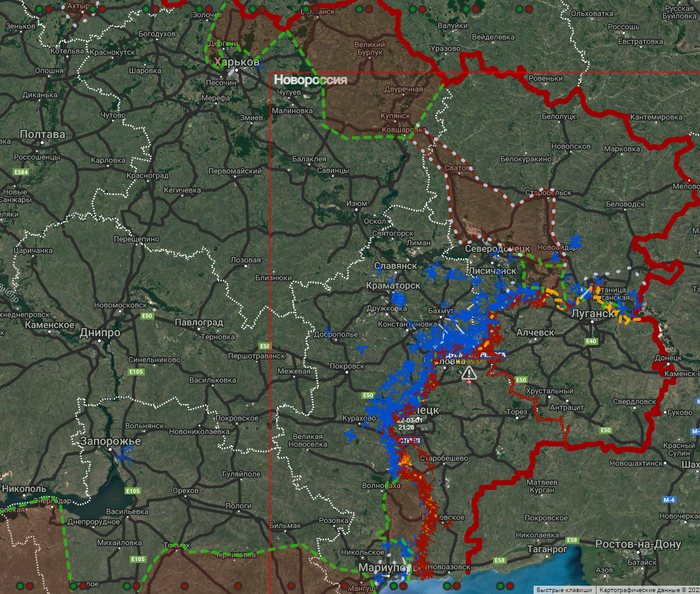Select the Таганрог label
This screenshot has width=700, height=594.
click(547, 548)
